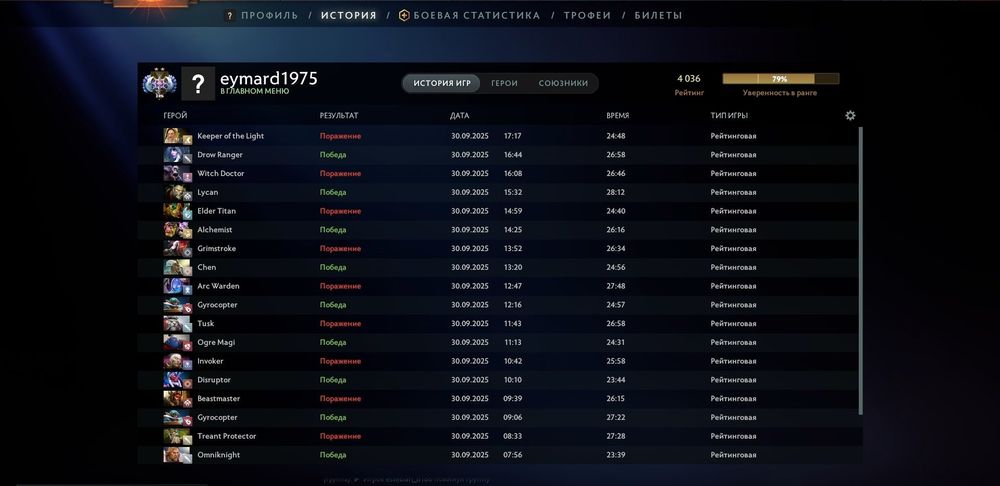
Task: Click Победа result in Lycan row
Action: click(333, 192)
